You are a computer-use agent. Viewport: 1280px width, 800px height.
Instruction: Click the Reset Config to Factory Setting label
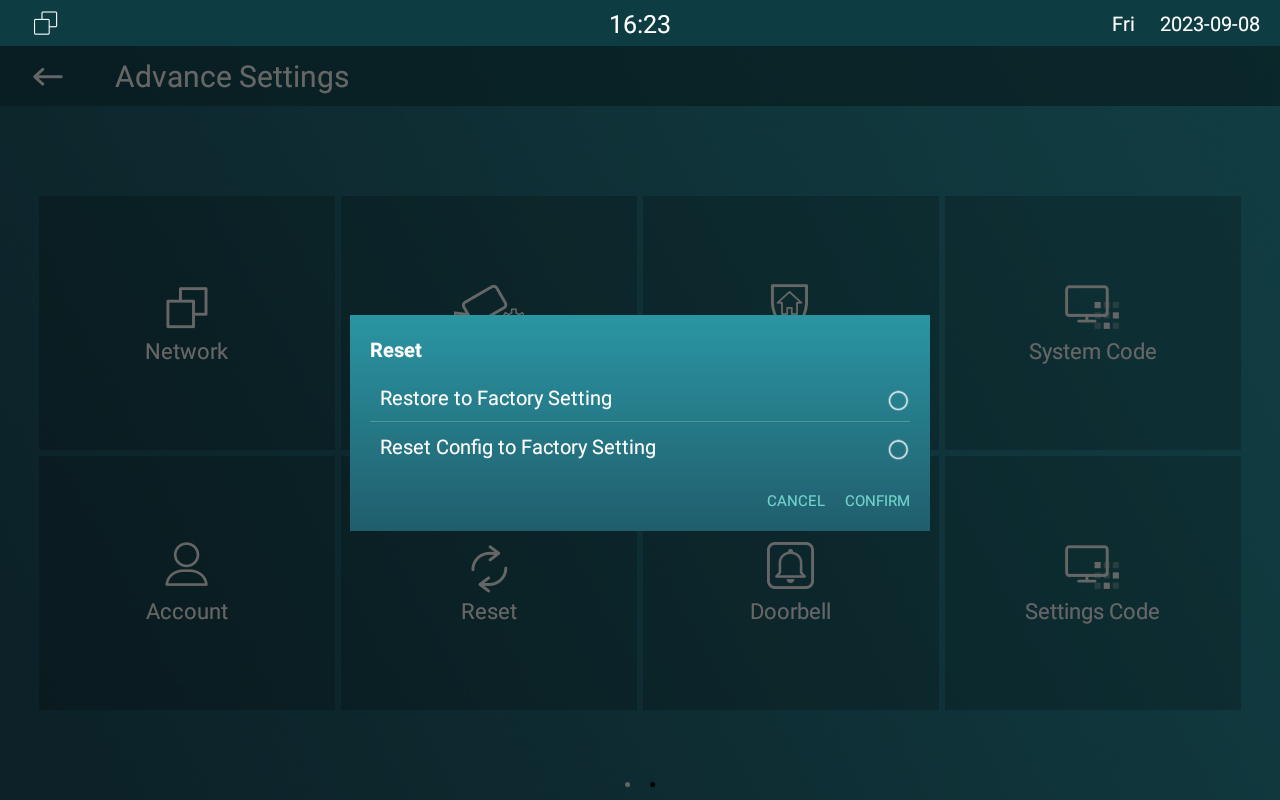518,447
